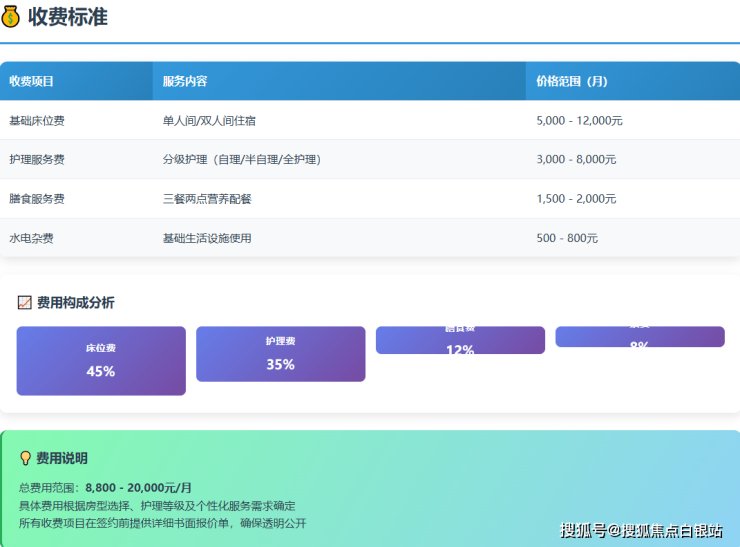Click the chart icon next to 费用构成分析
The width and height of the screenshot is (740, 547).
pos(25,303)
